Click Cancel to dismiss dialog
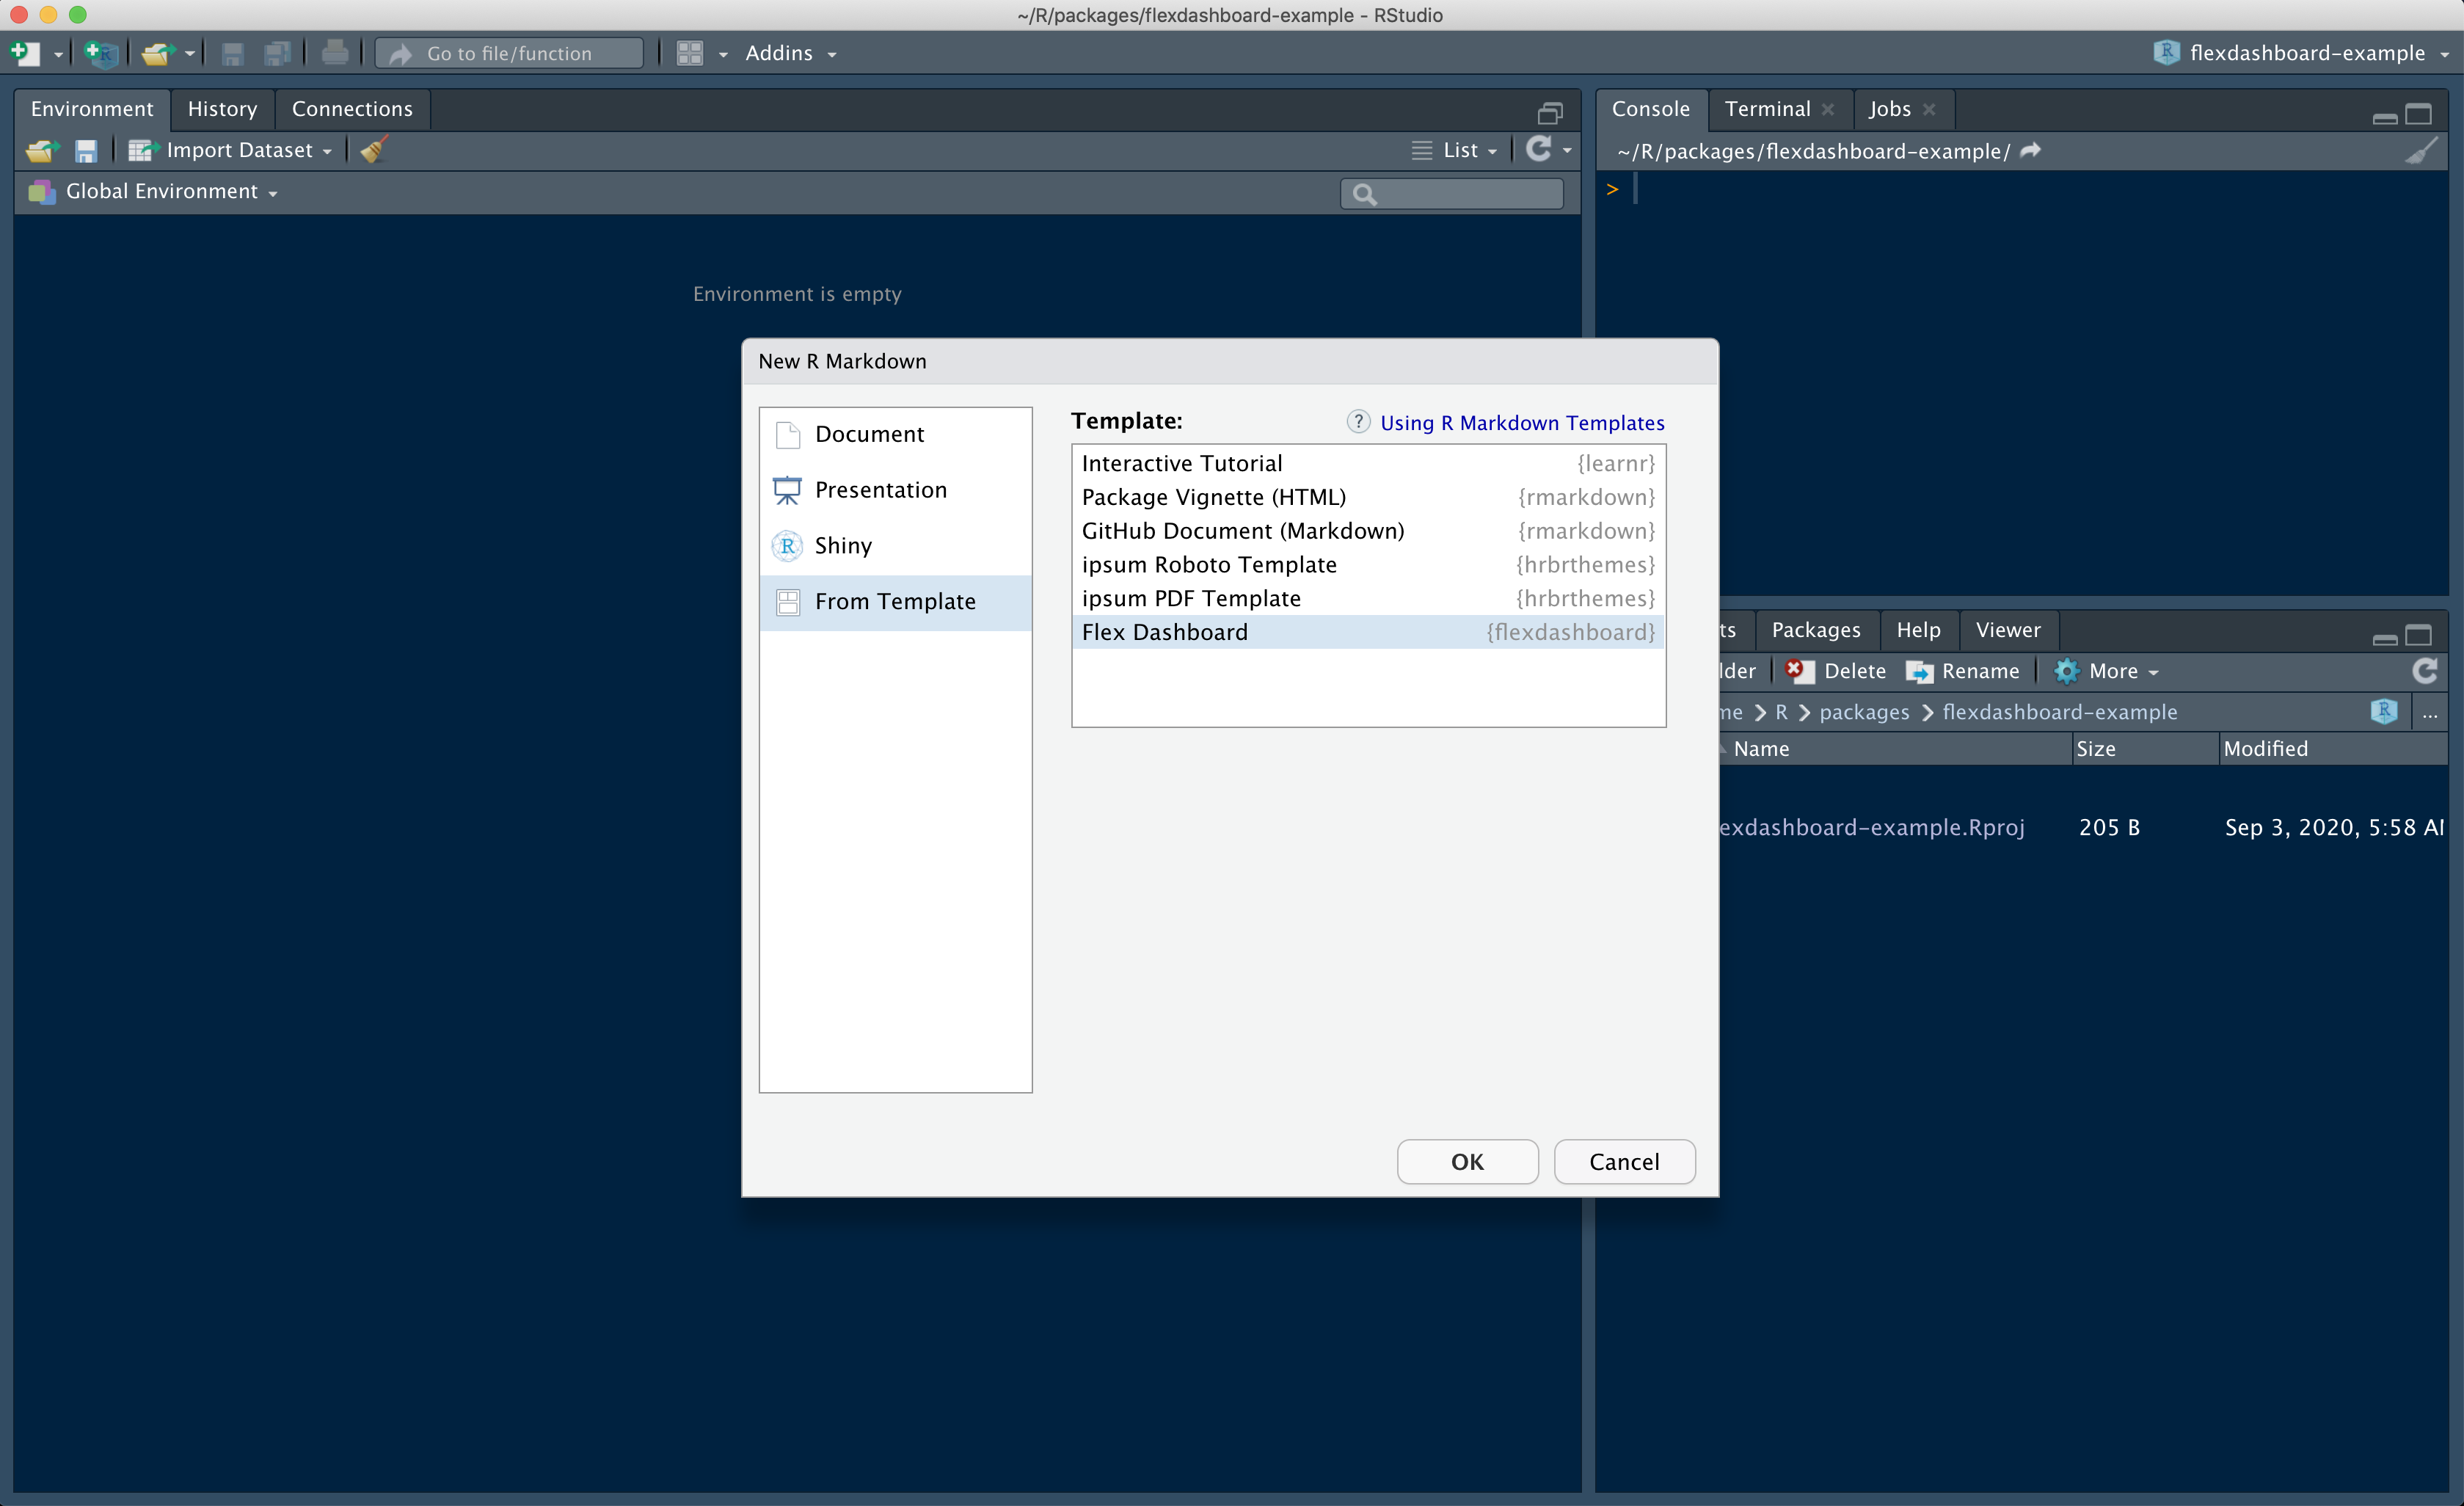The height and width of the screenshot is (1506, 2464). [x=1622, y=1161]
